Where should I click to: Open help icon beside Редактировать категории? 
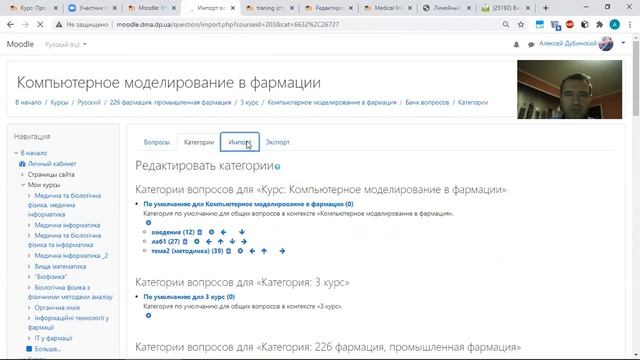coord(278,167)
